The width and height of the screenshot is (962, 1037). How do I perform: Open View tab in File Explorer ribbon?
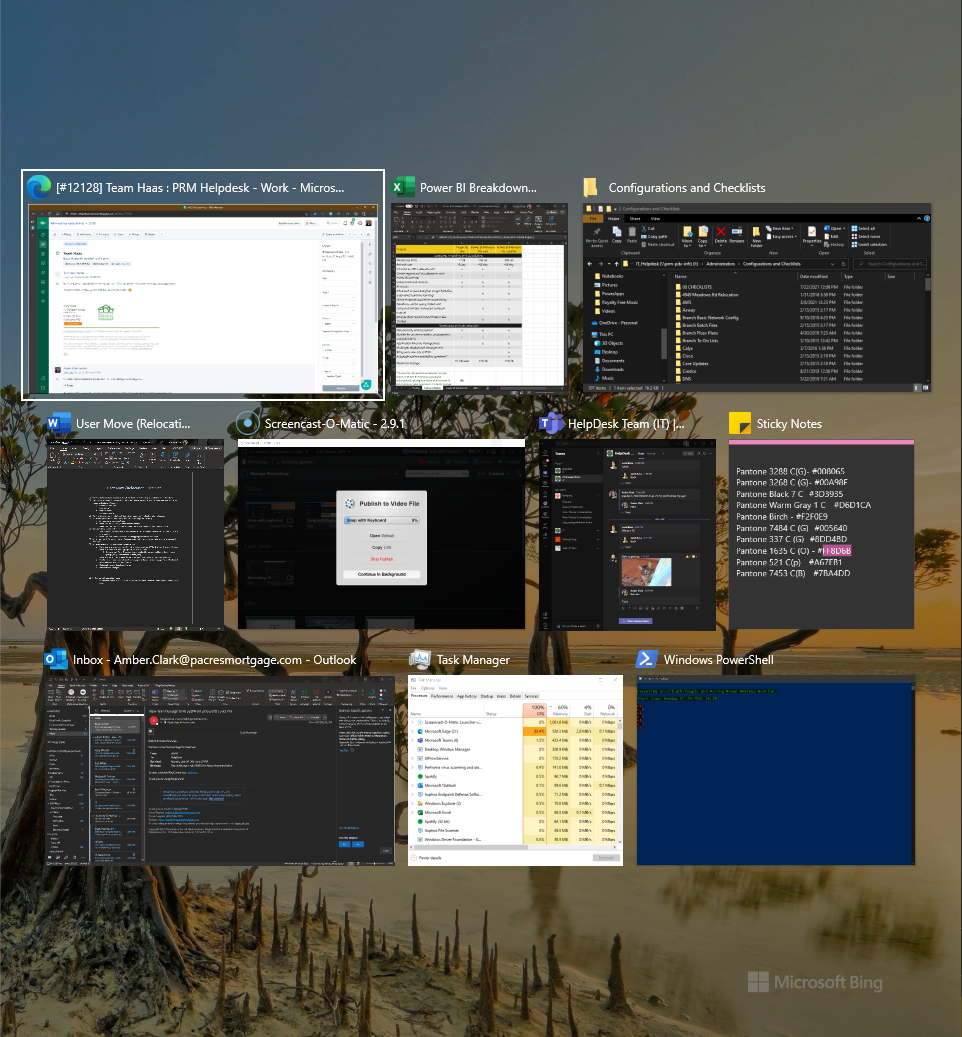(x=655, y=218)
